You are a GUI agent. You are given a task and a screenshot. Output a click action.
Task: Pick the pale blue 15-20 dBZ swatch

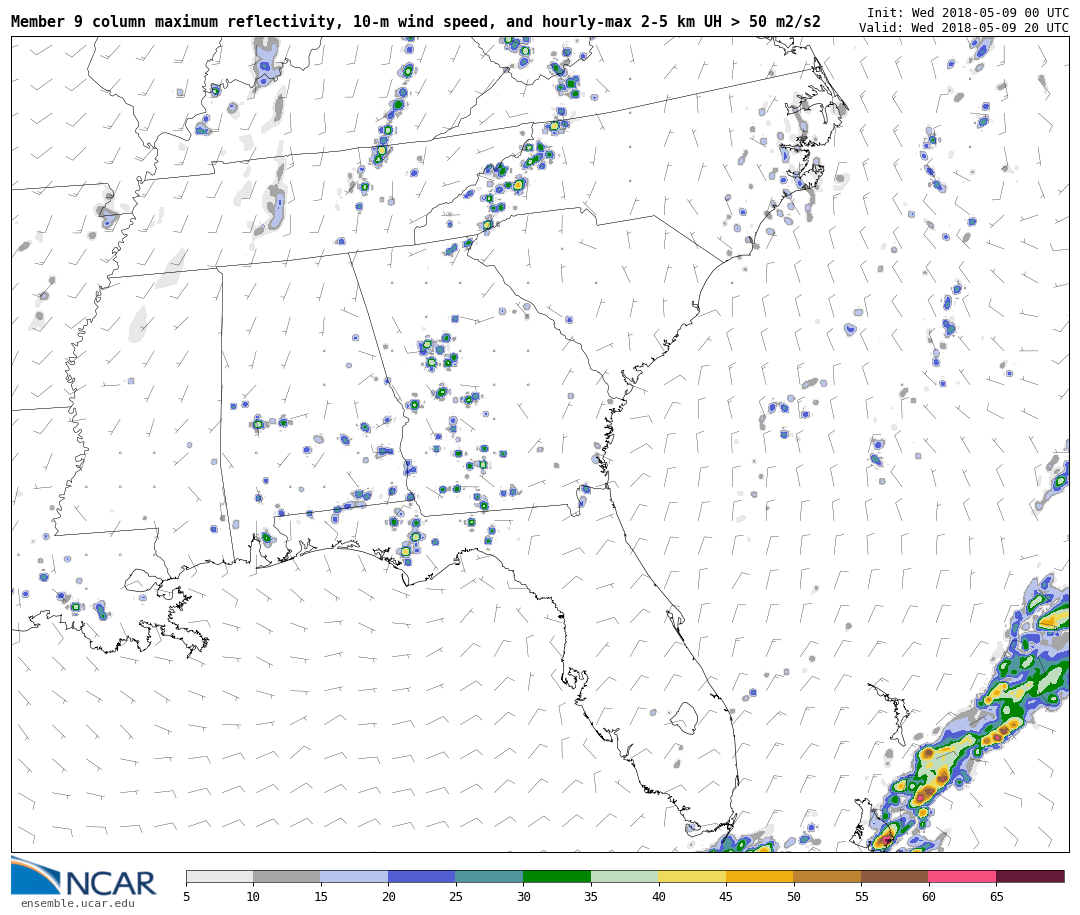pos(354,876)
